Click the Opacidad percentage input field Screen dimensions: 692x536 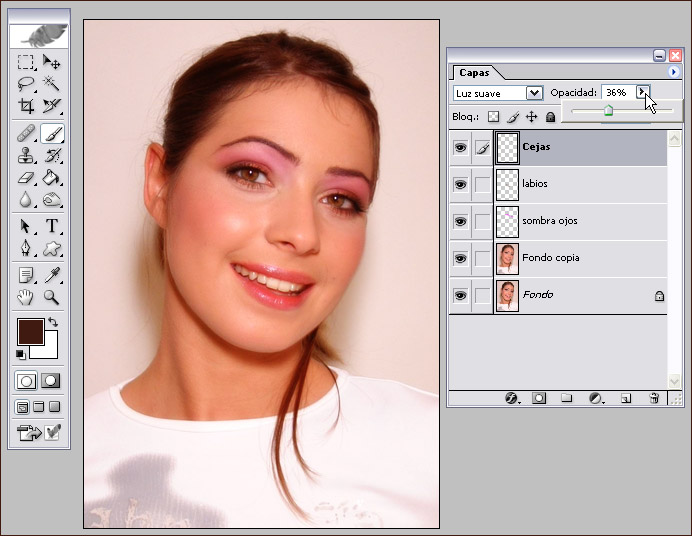[616, 93]
